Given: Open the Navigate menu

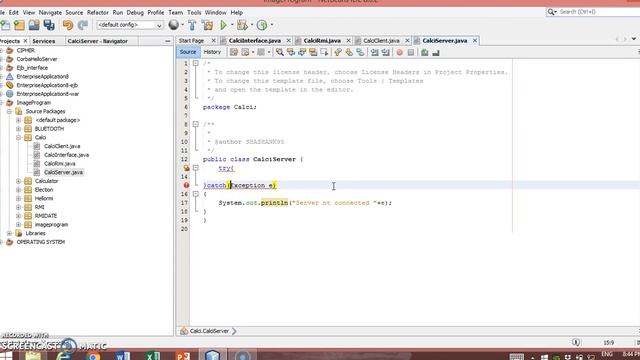Looking at the screenshot, I should pos(50,13).
